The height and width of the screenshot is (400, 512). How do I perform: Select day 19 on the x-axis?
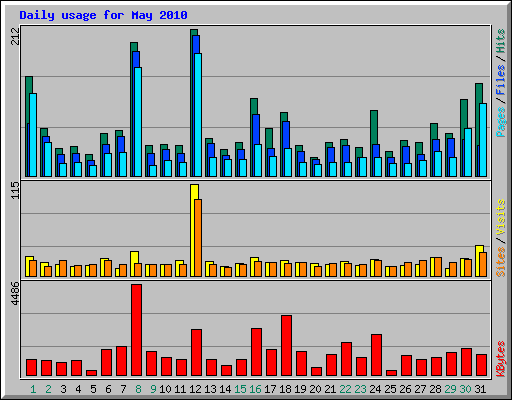300,389
